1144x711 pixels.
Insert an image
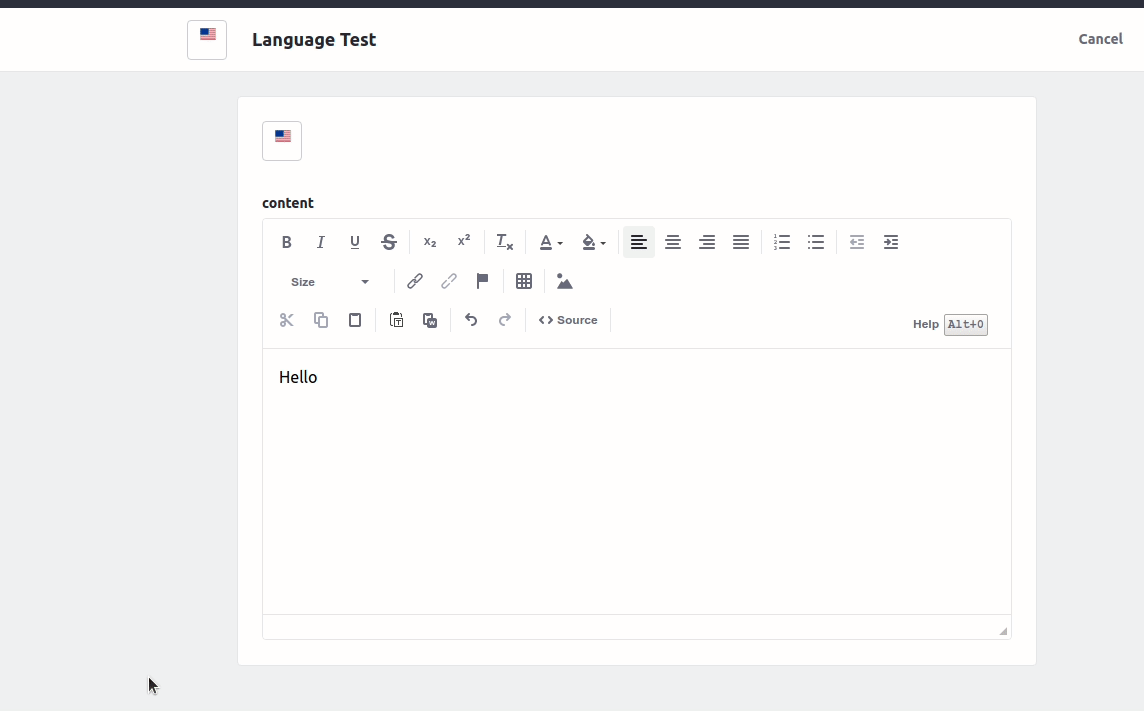pyautogui.click(x=565, y=281)
